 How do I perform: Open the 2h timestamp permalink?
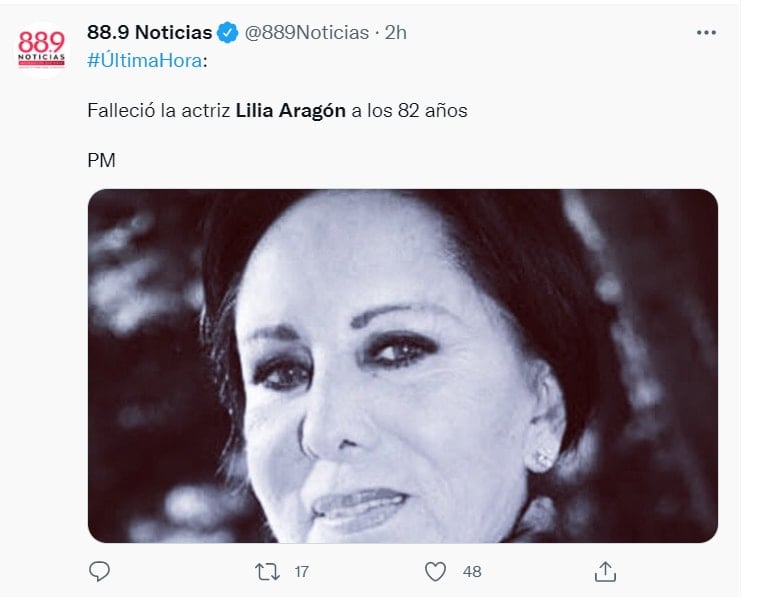pyautogui.click(x=396, y=33)
